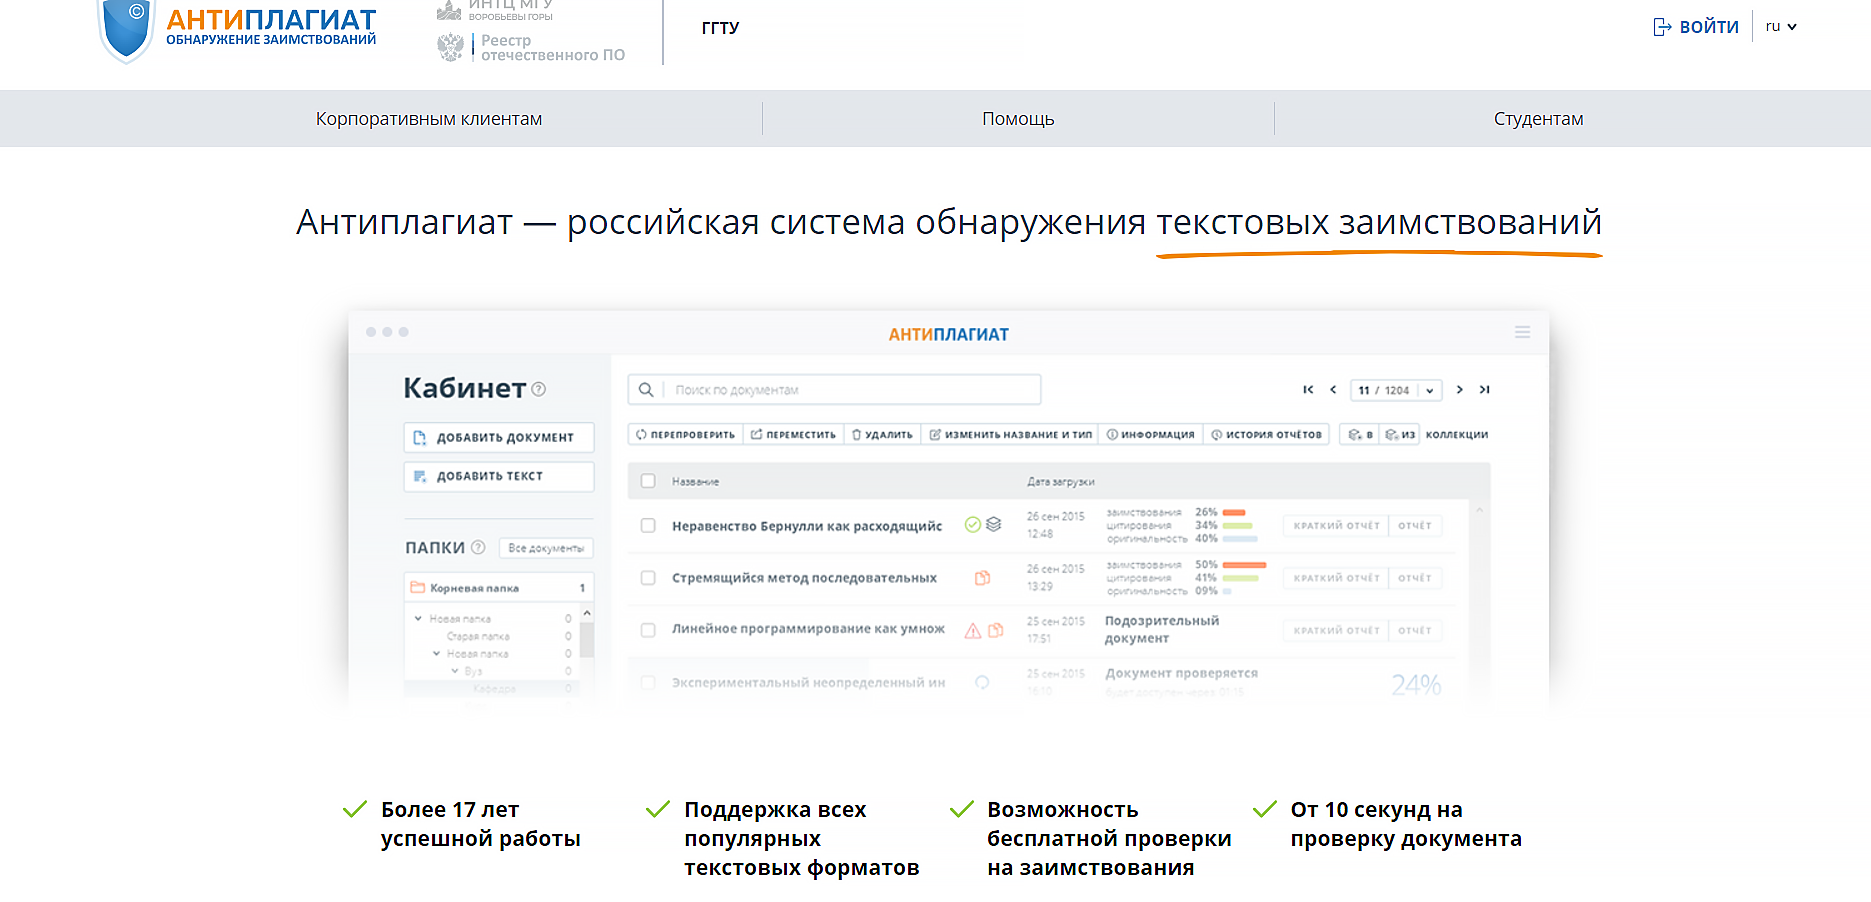Click Добавить документ button

pos(499,437)
